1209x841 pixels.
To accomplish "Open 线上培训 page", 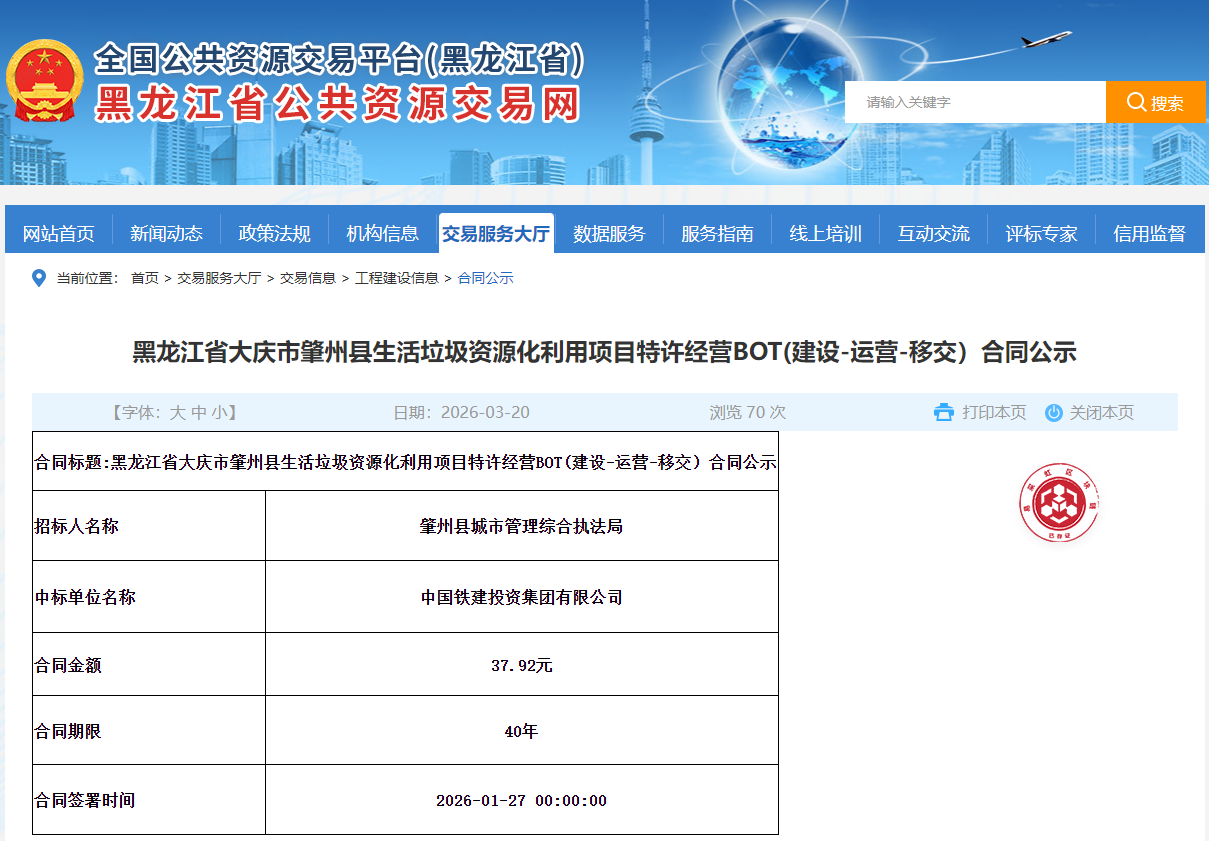I will coord(825,233).
